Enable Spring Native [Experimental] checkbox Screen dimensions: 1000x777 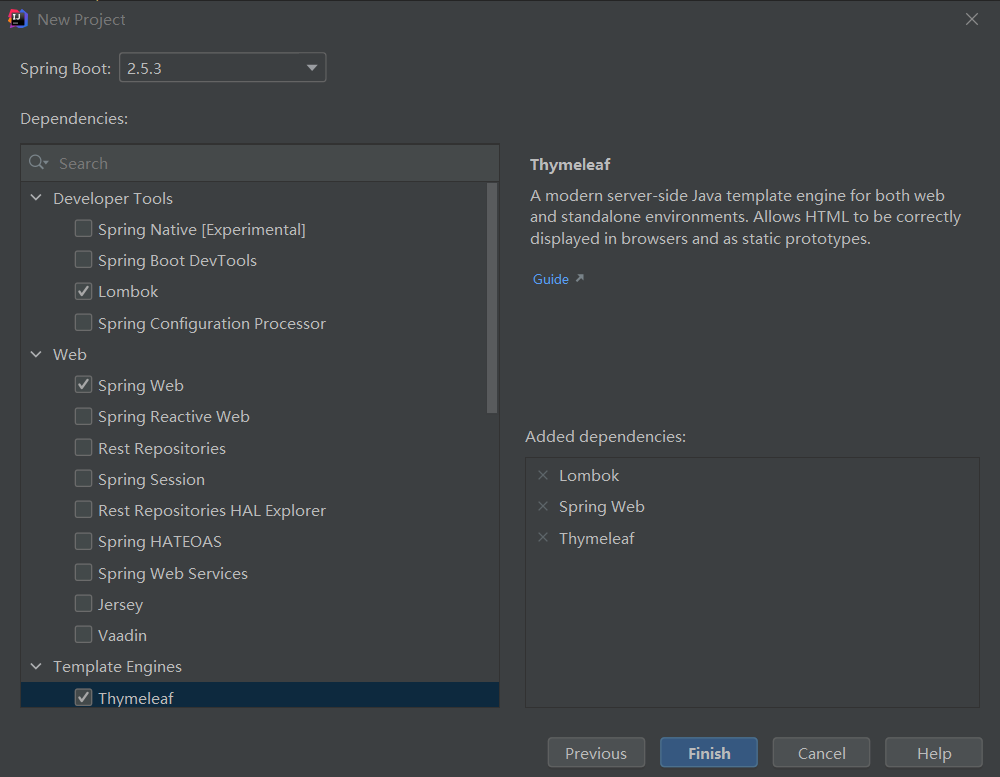(83, 228)
